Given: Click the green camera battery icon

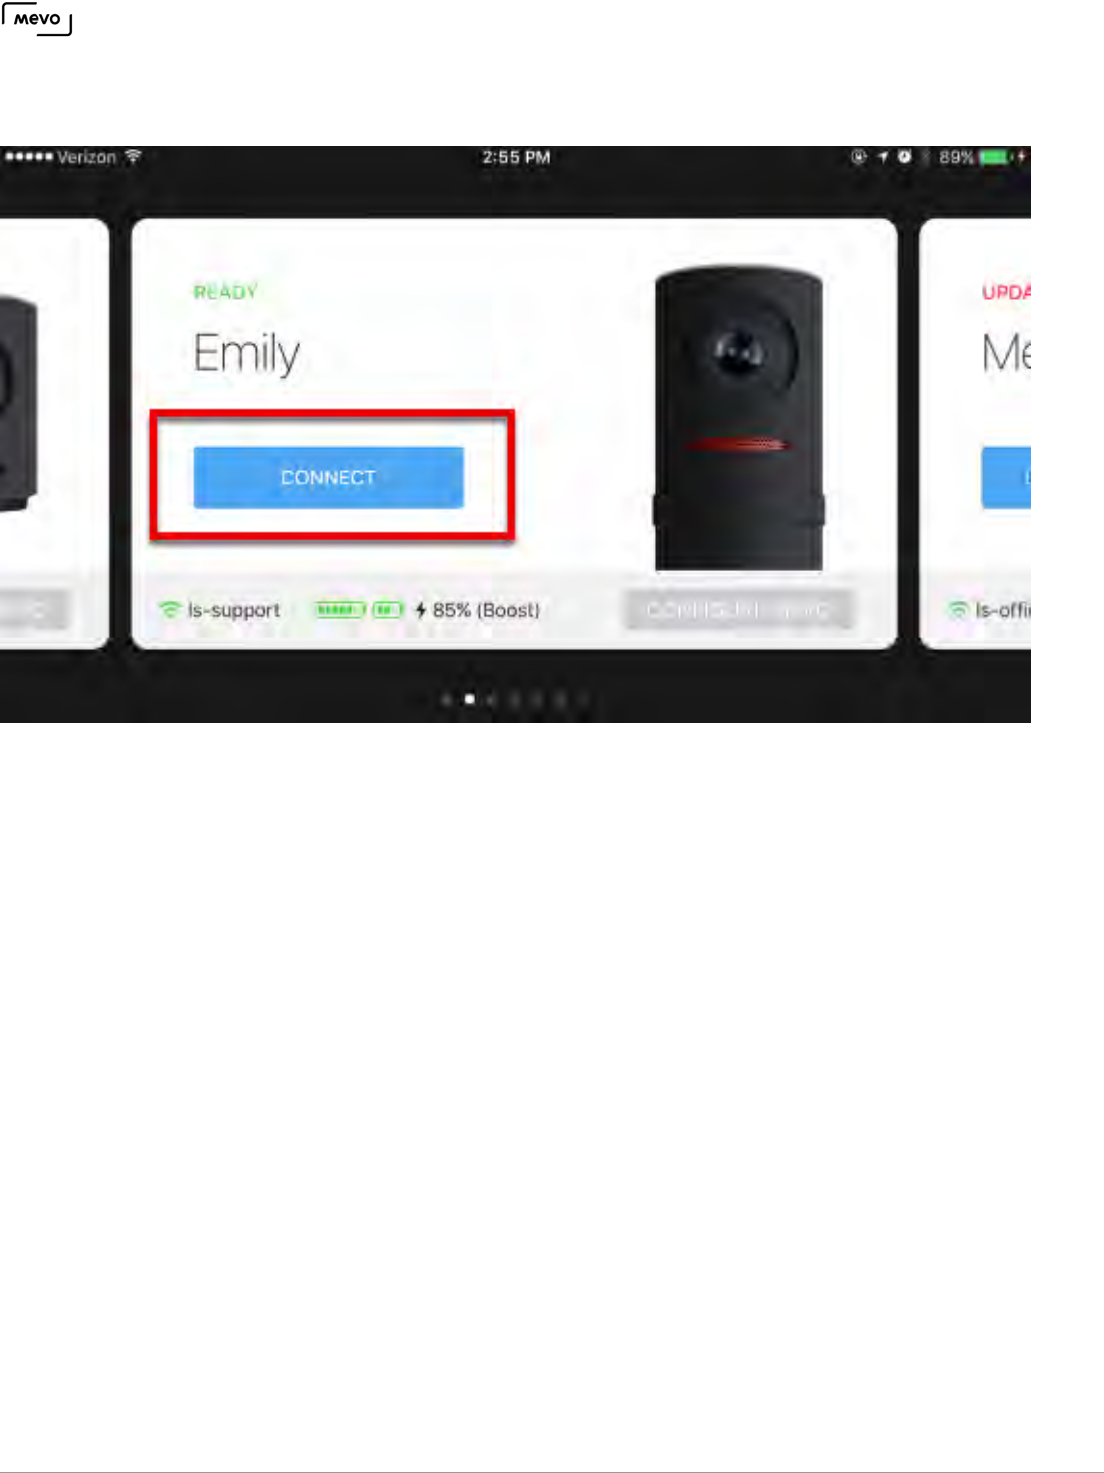Looking at the screenshot, I should tap(340, 609).
